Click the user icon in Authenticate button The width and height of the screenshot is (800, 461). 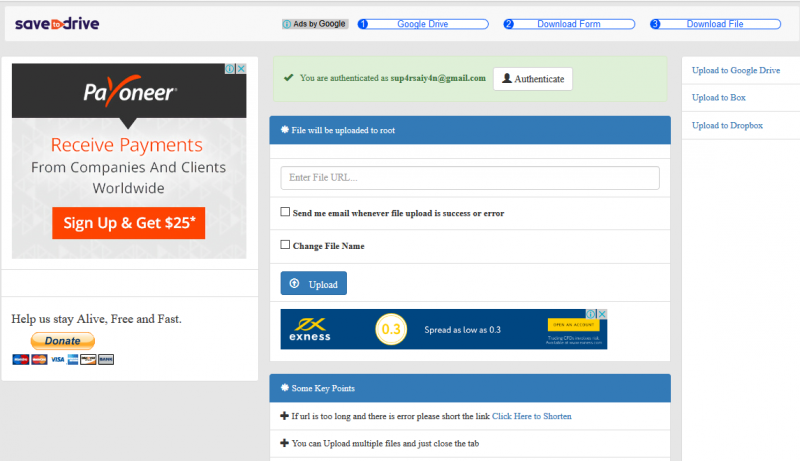pyautogui.click(x=507, y=78)
